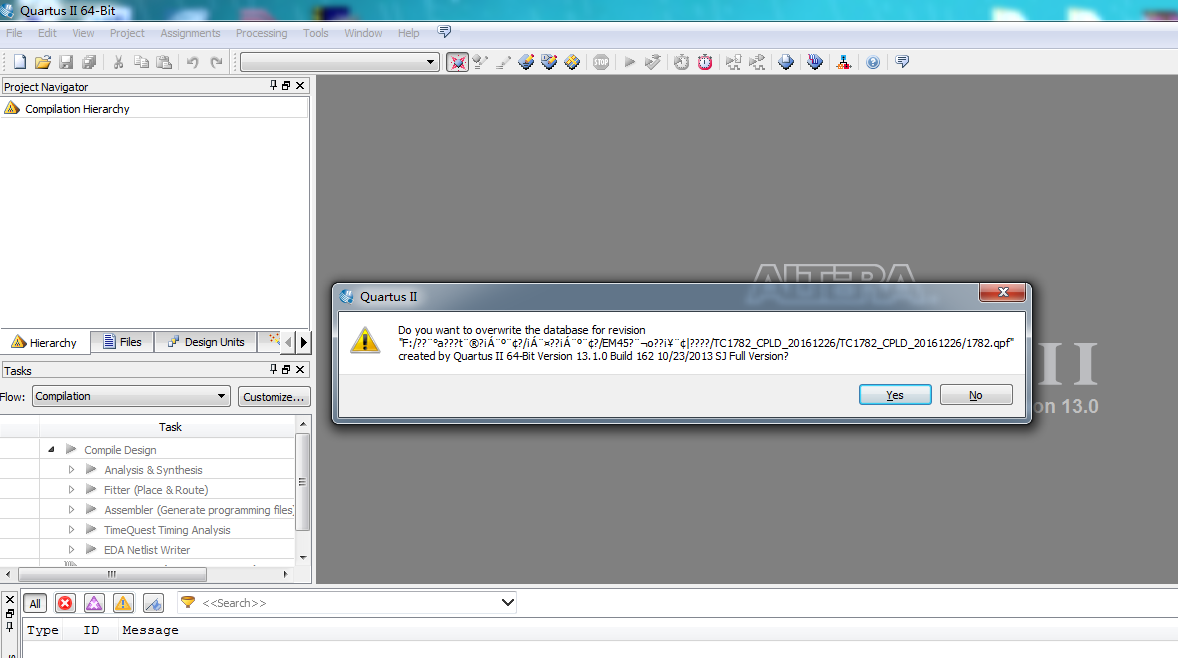This screenshot has height=658, width=1178.
Task: Click the Help question-mark icon
Action: [873, 62]
